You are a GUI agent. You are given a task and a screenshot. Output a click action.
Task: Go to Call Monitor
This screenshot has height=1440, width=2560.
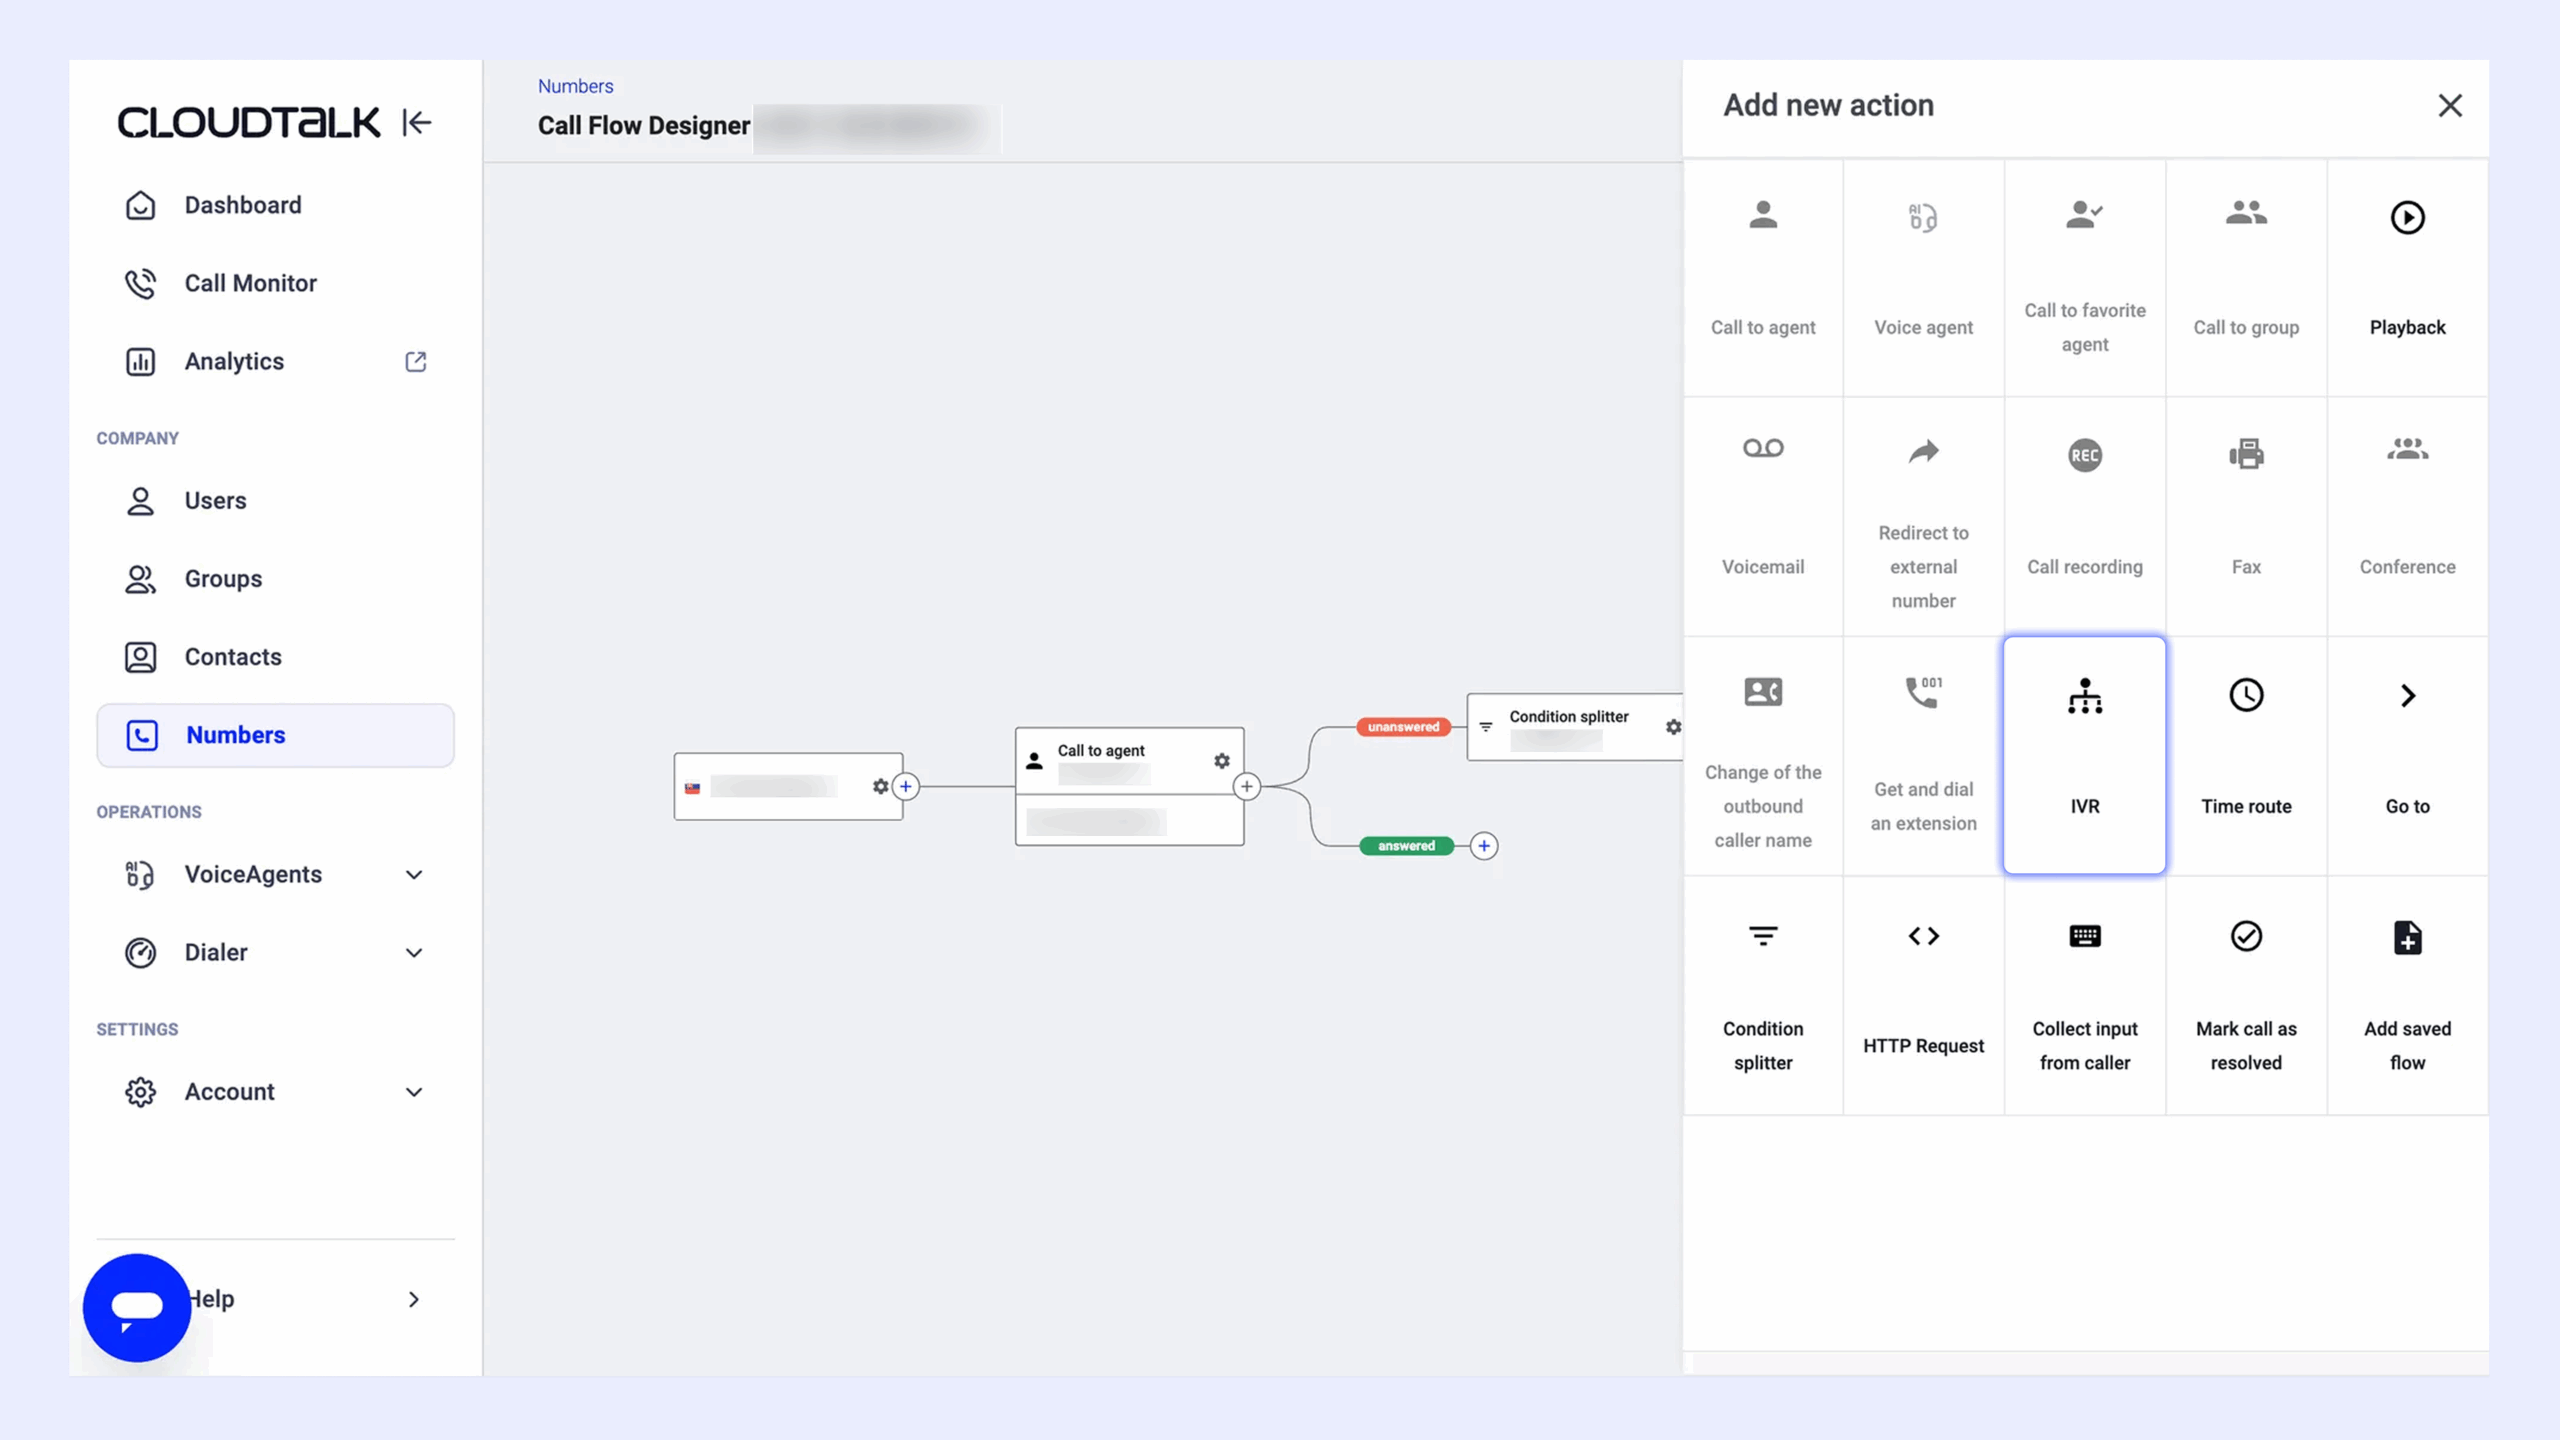tap(250, 283)
